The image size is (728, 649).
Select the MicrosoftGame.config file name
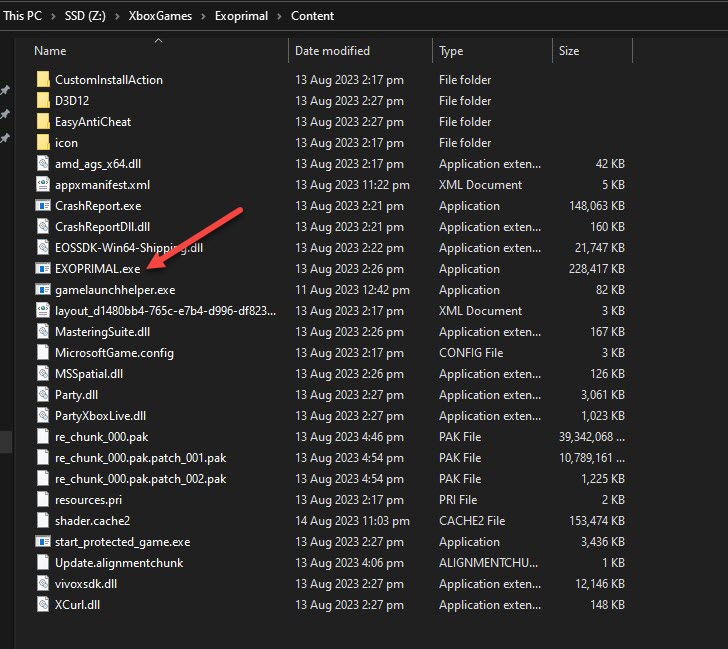tap(114, 353)
